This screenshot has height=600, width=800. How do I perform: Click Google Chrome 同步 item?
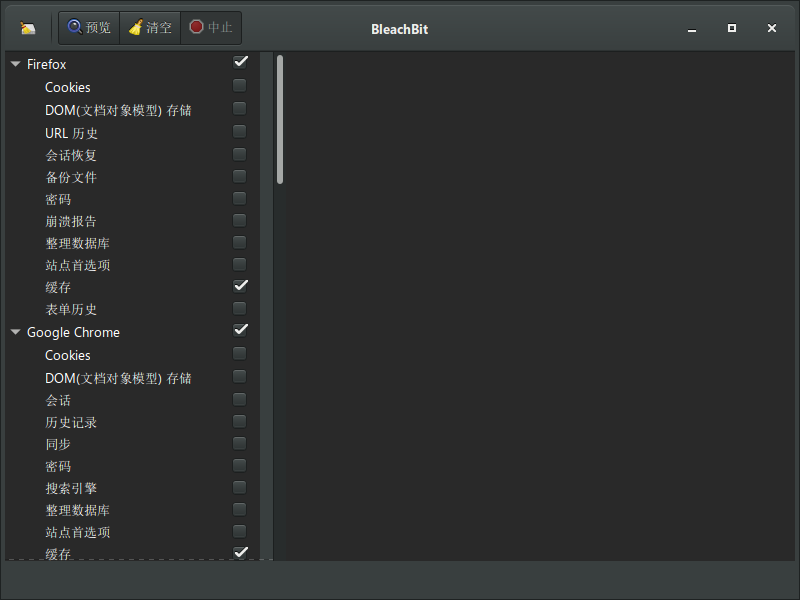(x=58, y=444)
